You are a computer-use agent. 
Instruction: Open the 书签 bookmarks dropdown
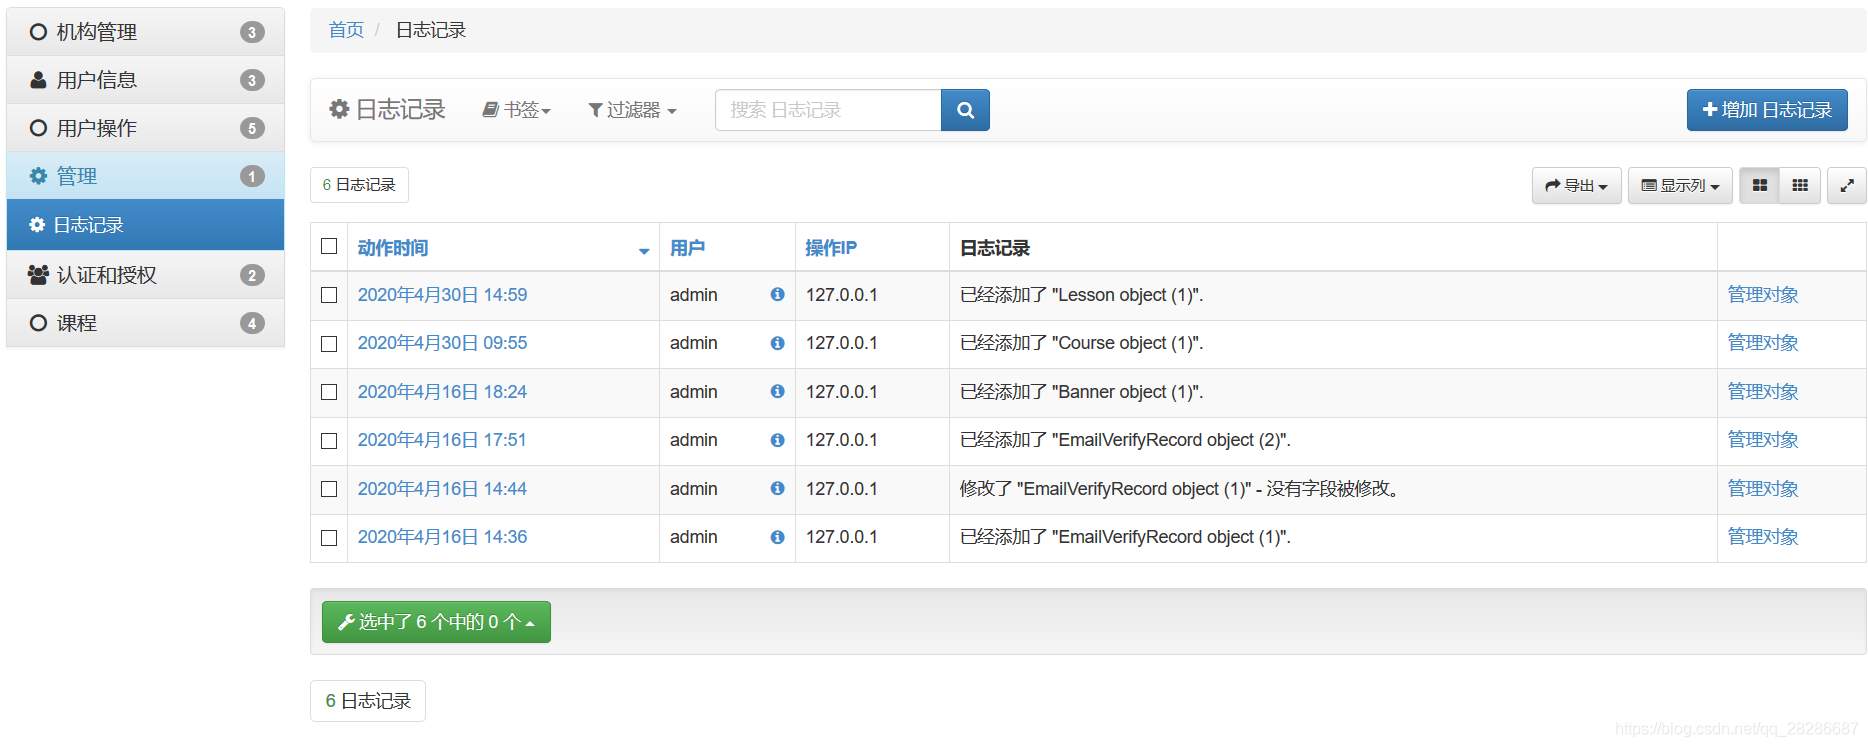(517, 110)
